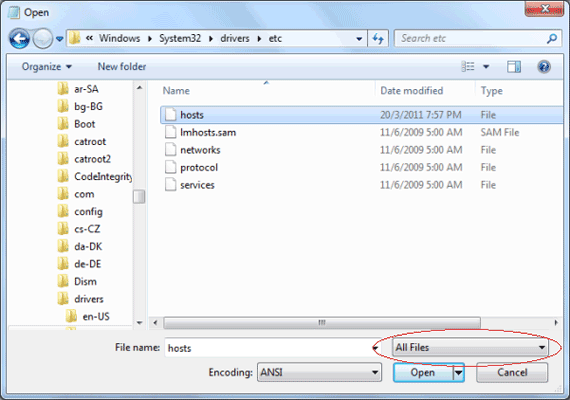
Task: Select the networks file
Action: (362, 150)
